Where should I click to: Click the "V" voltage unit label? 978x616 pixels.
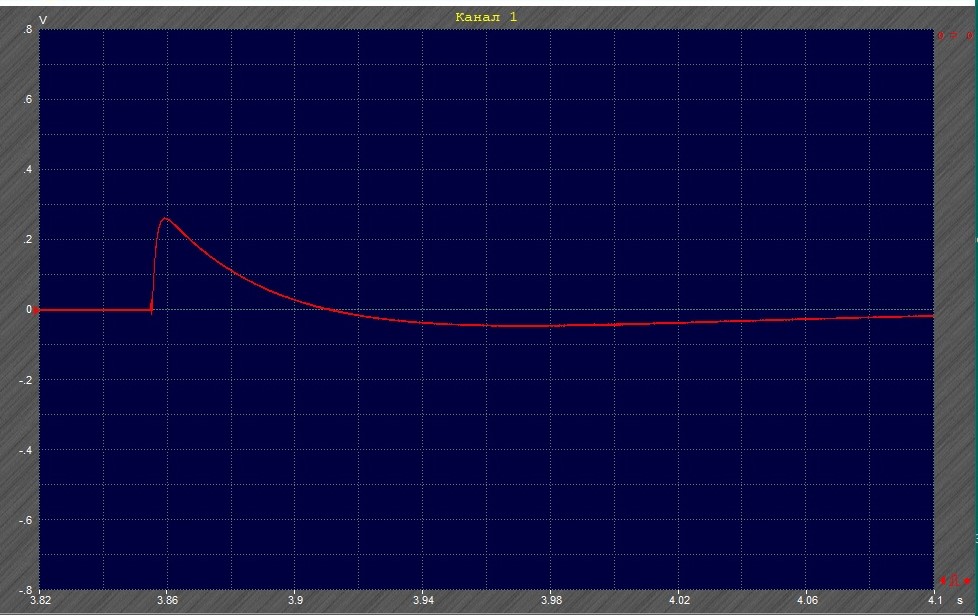(x=43, y=21)
